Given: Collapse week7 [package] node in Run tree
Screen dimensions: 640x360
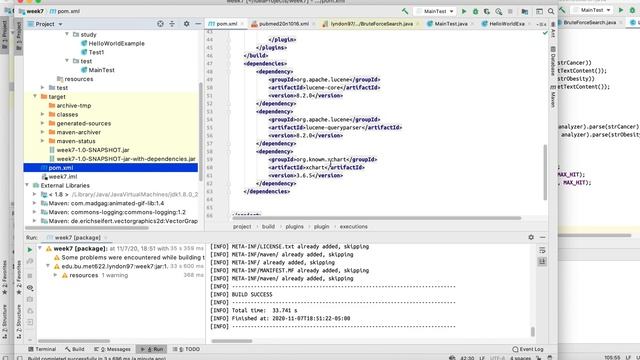Looking at the screenshot, I should (40, 248).
